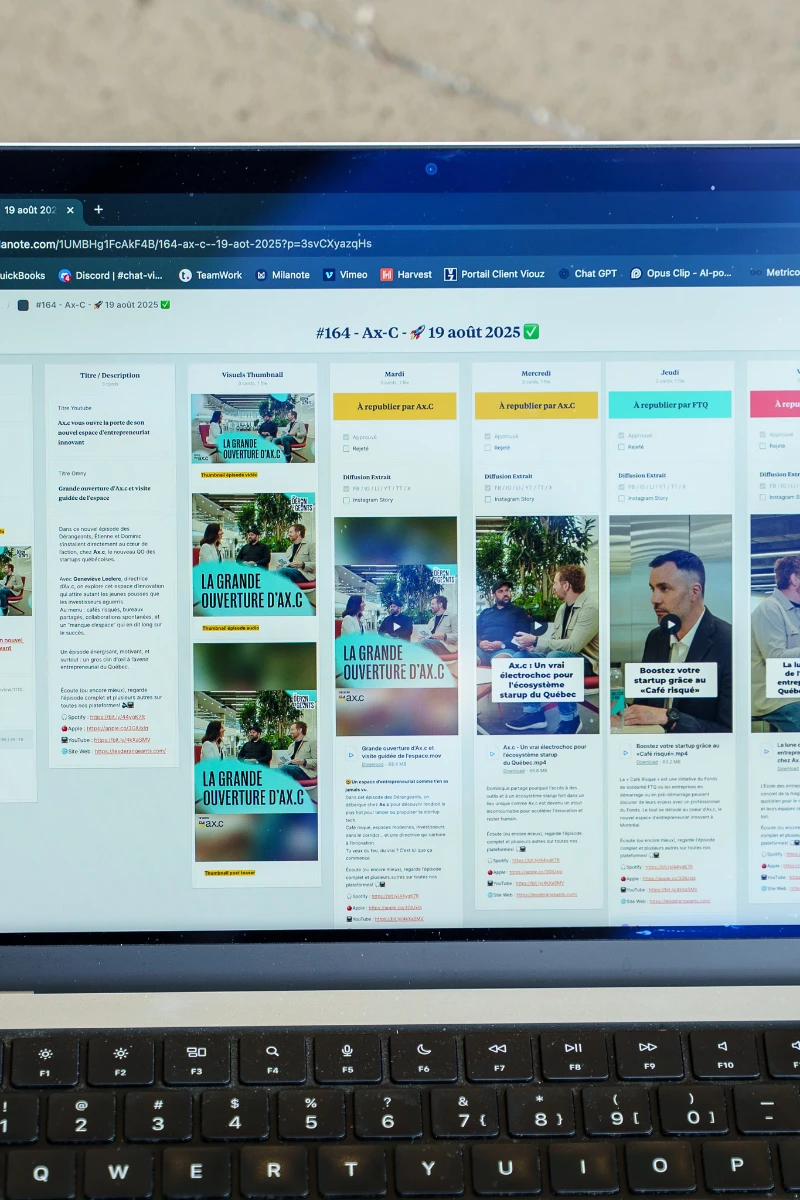Screen dimensions: 800x1200
Task: Click the yellow 'Thumbnail post teaser' caption
Action: tap(230, 873)
